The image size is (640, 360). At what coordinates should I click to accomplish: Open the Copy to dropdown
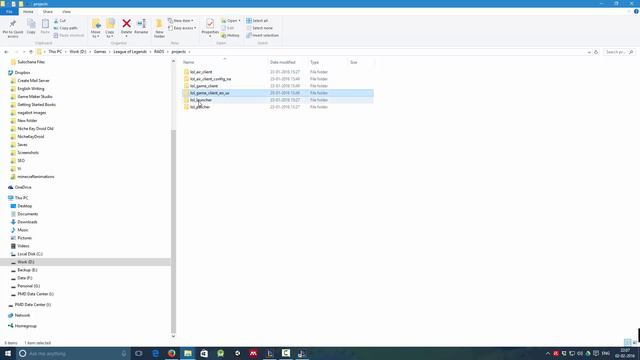point(110,29)
